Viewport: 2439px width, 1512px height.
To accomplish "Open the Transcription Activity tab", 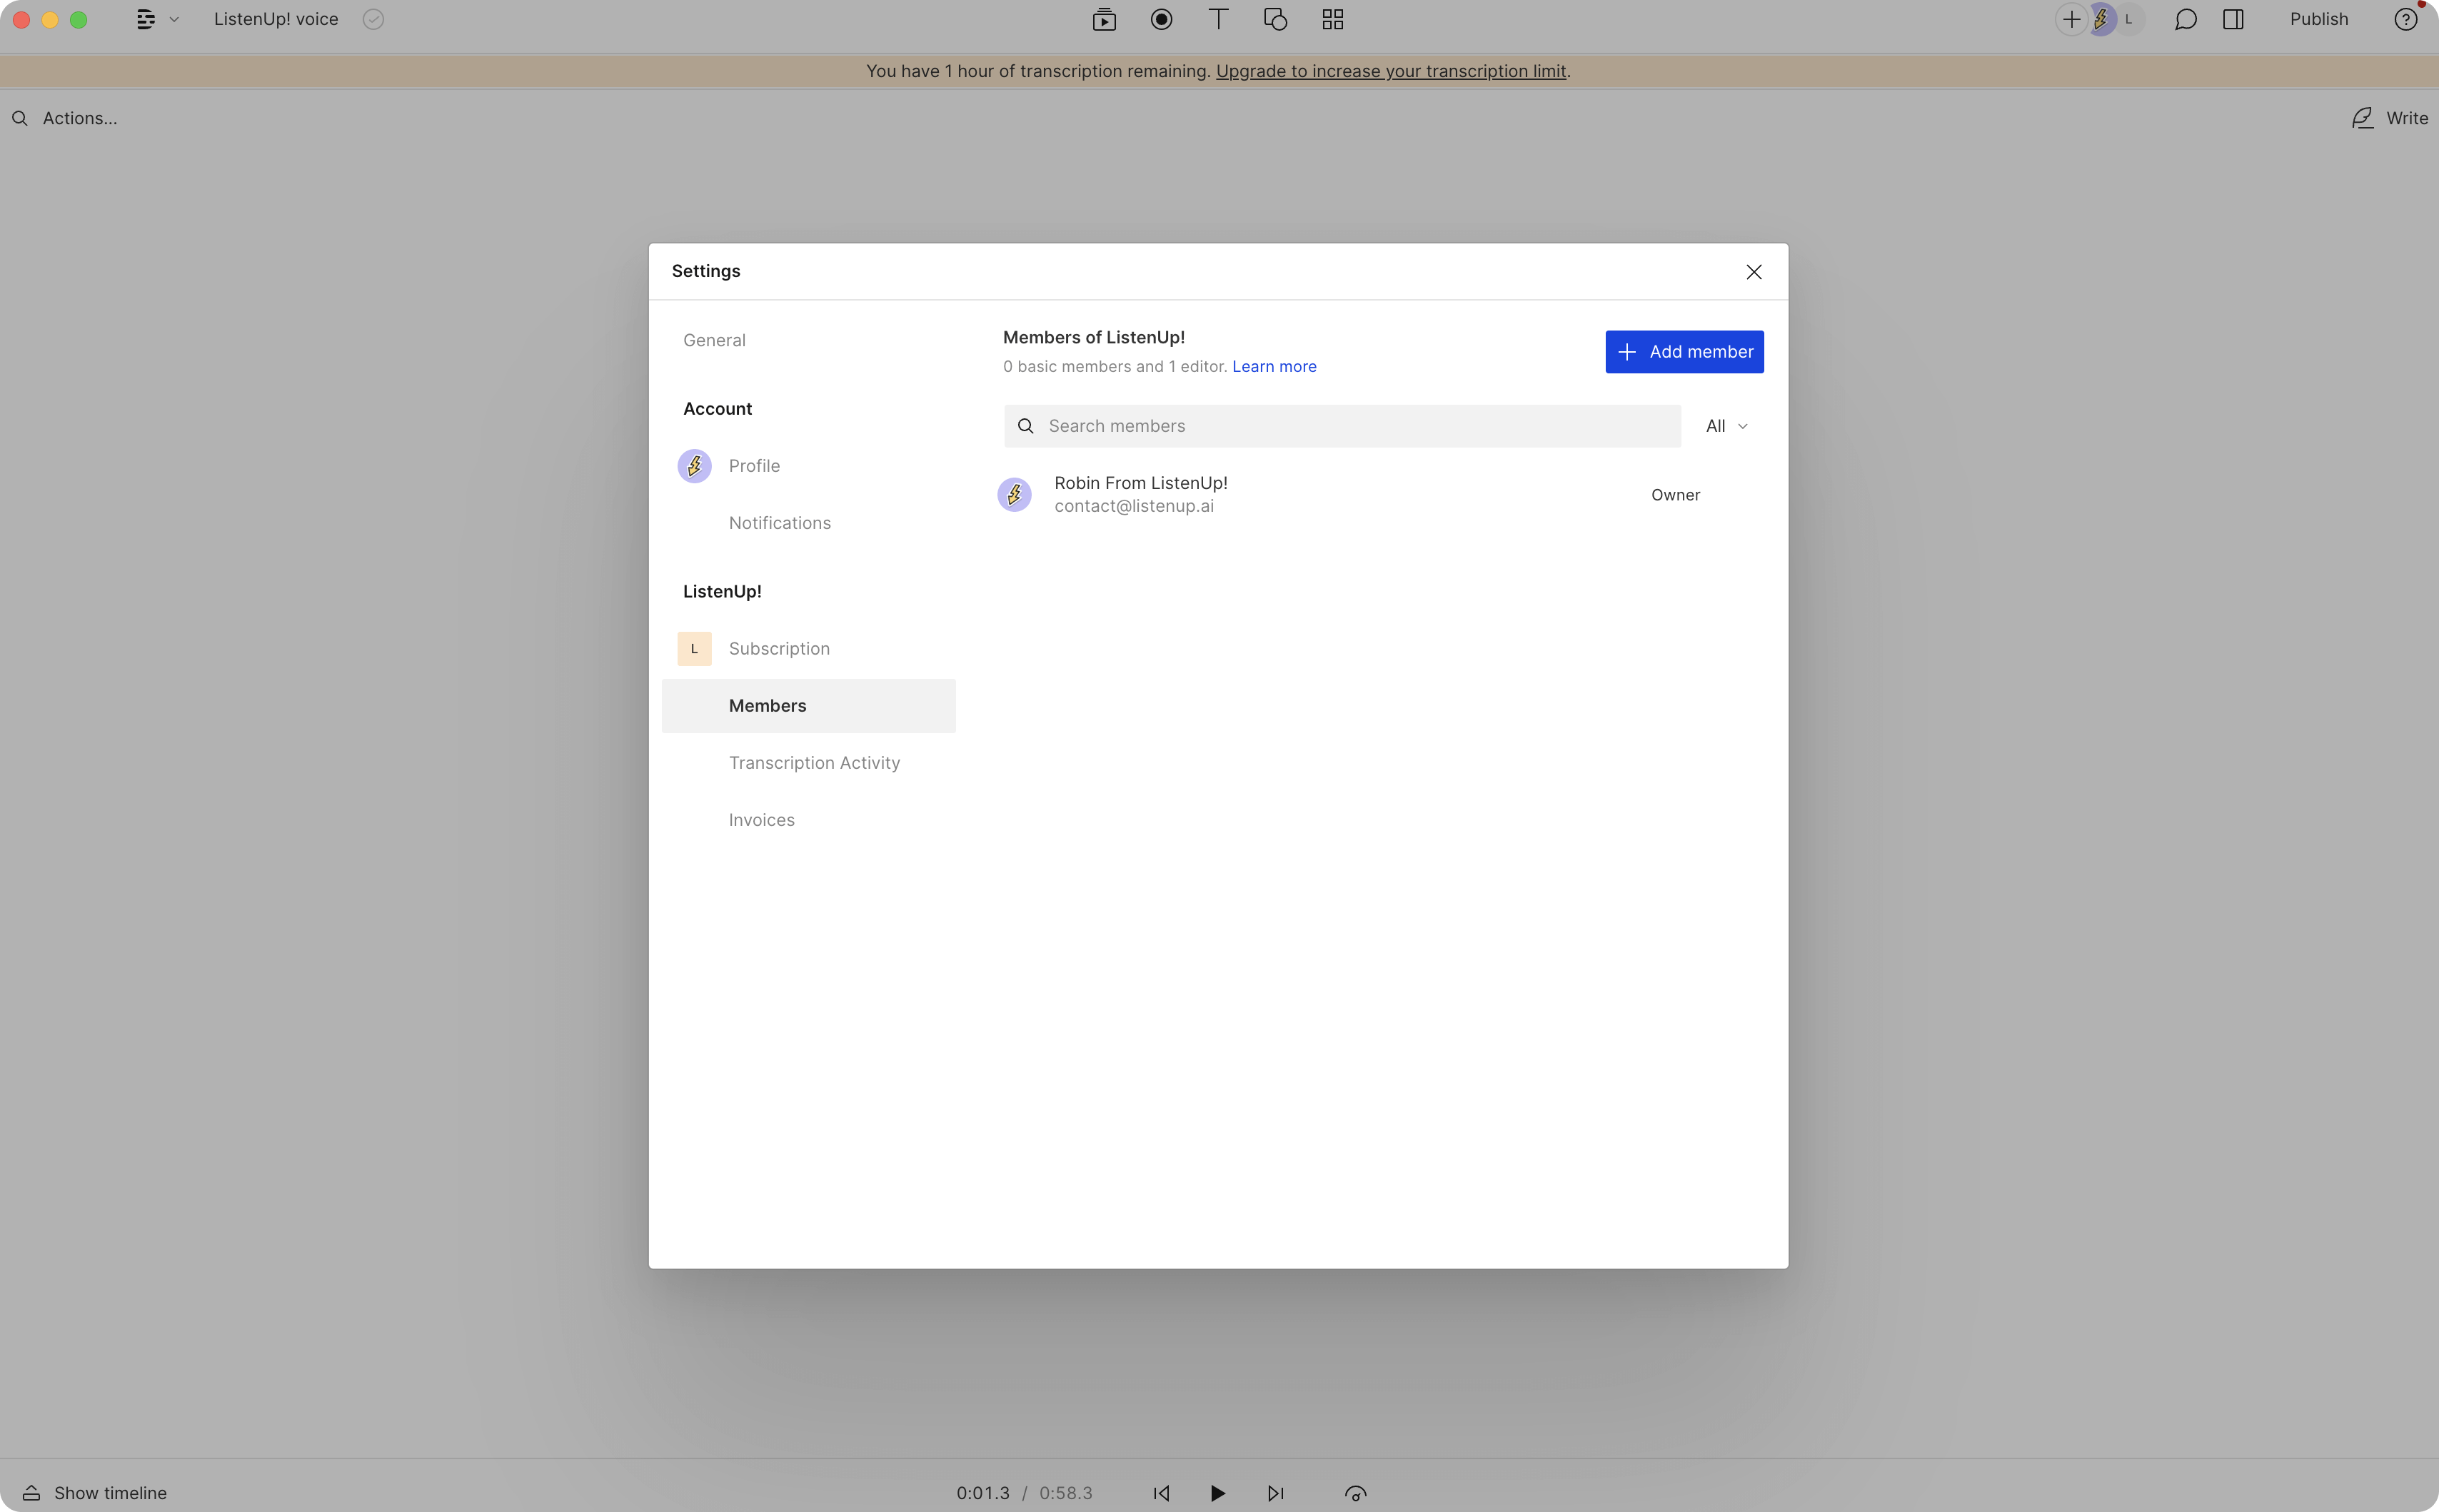I will 814,763.
